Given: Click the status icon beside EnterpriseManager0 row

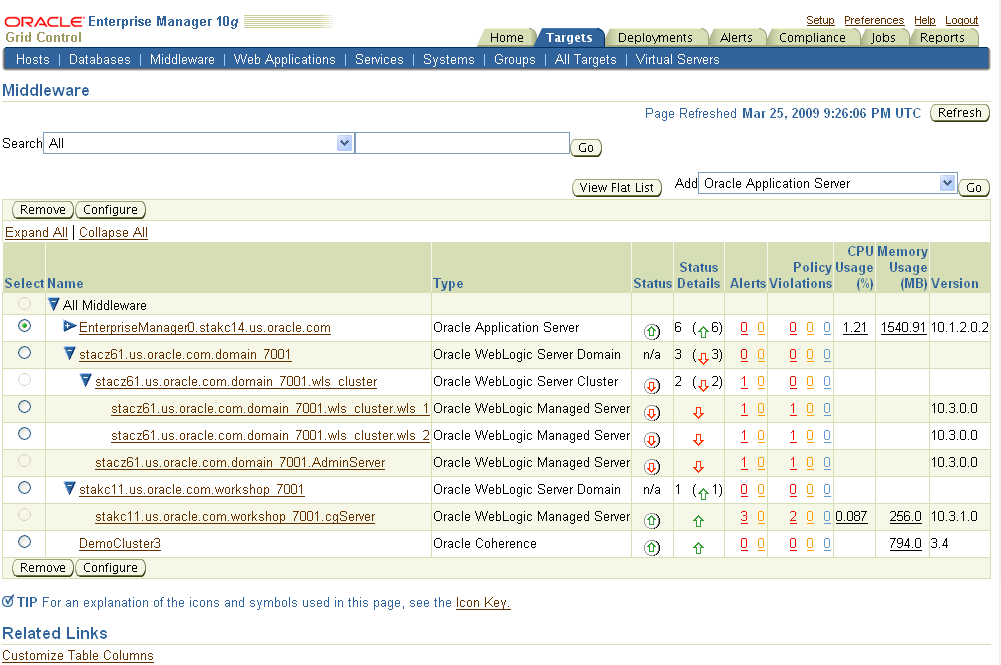Looking at the screenshot, I should coord(652,327).
